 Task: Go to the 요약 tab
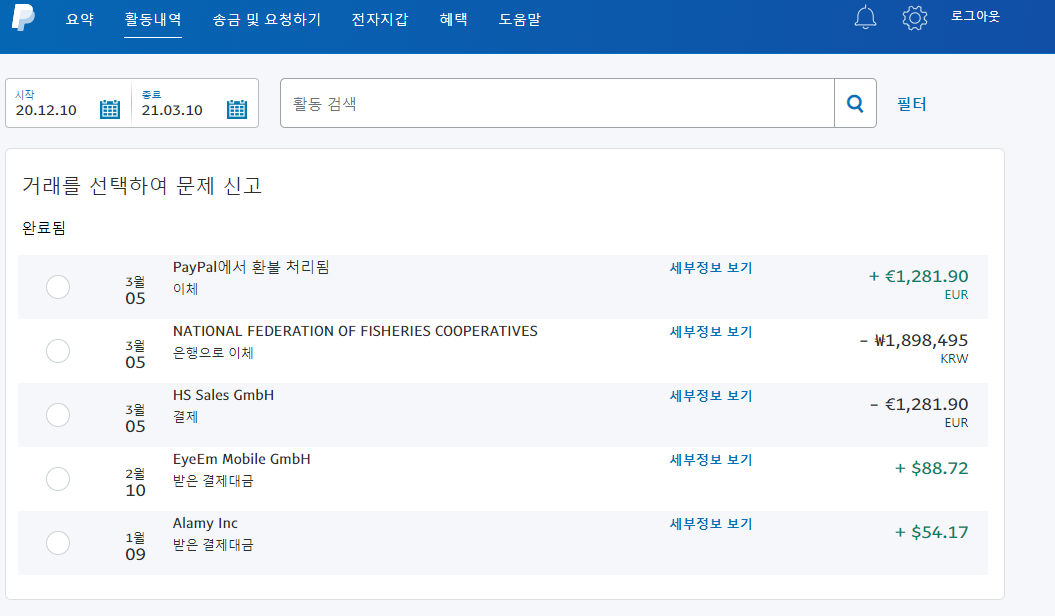tap(79, 20)
